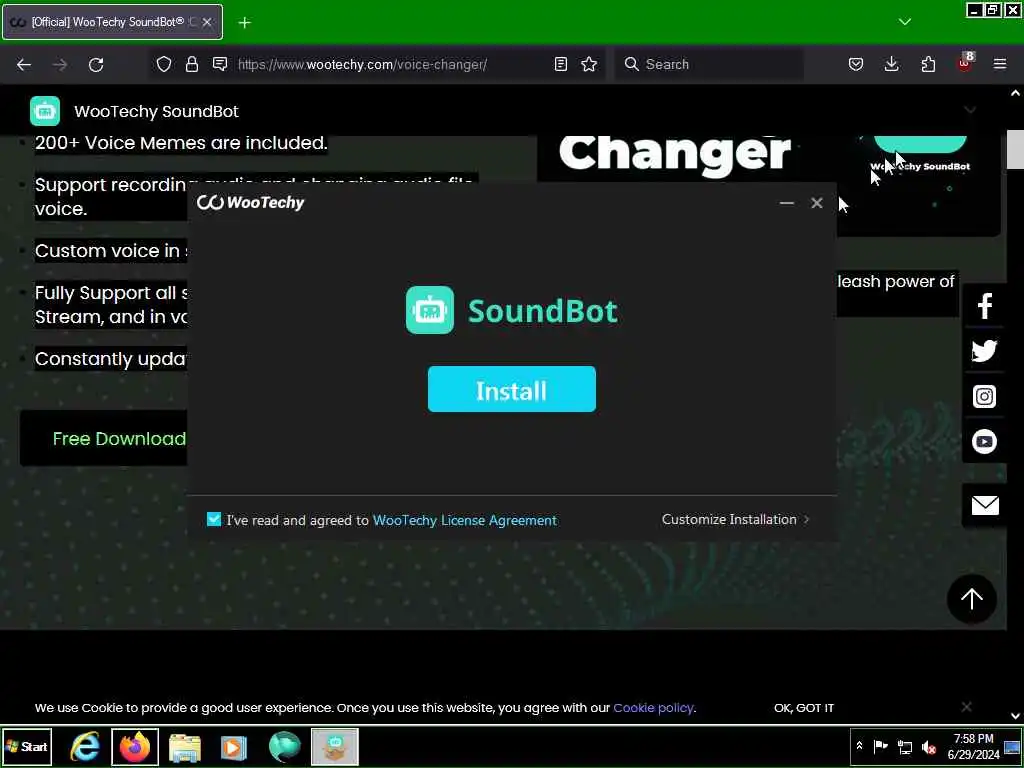The image size is (1024, 768).
Task: Open Firefox downloads panel
Action: click(891, 64)
